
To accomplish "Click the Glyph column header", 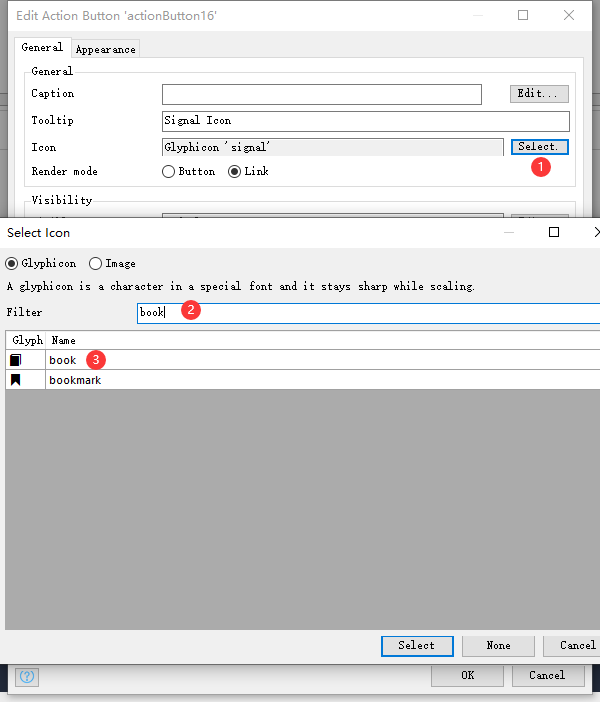I will click(26, 340).
